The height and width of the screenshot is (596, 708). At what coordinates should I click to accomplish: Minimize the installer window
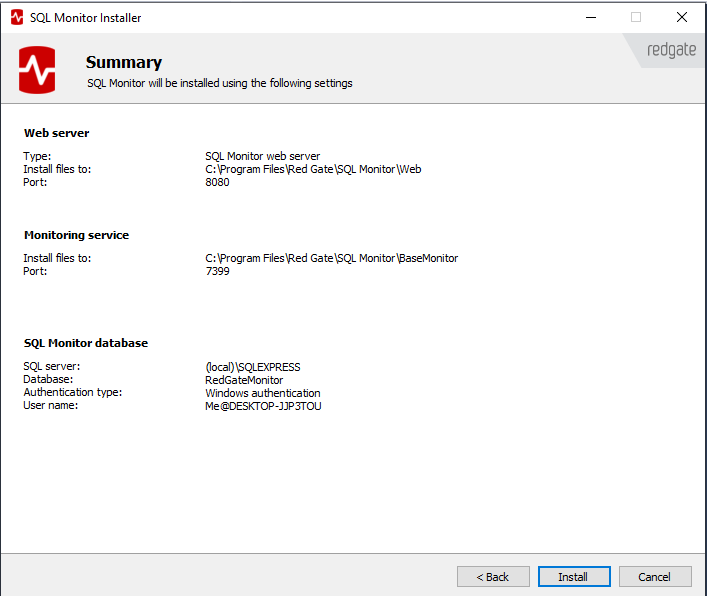click(x=591, y=17)
